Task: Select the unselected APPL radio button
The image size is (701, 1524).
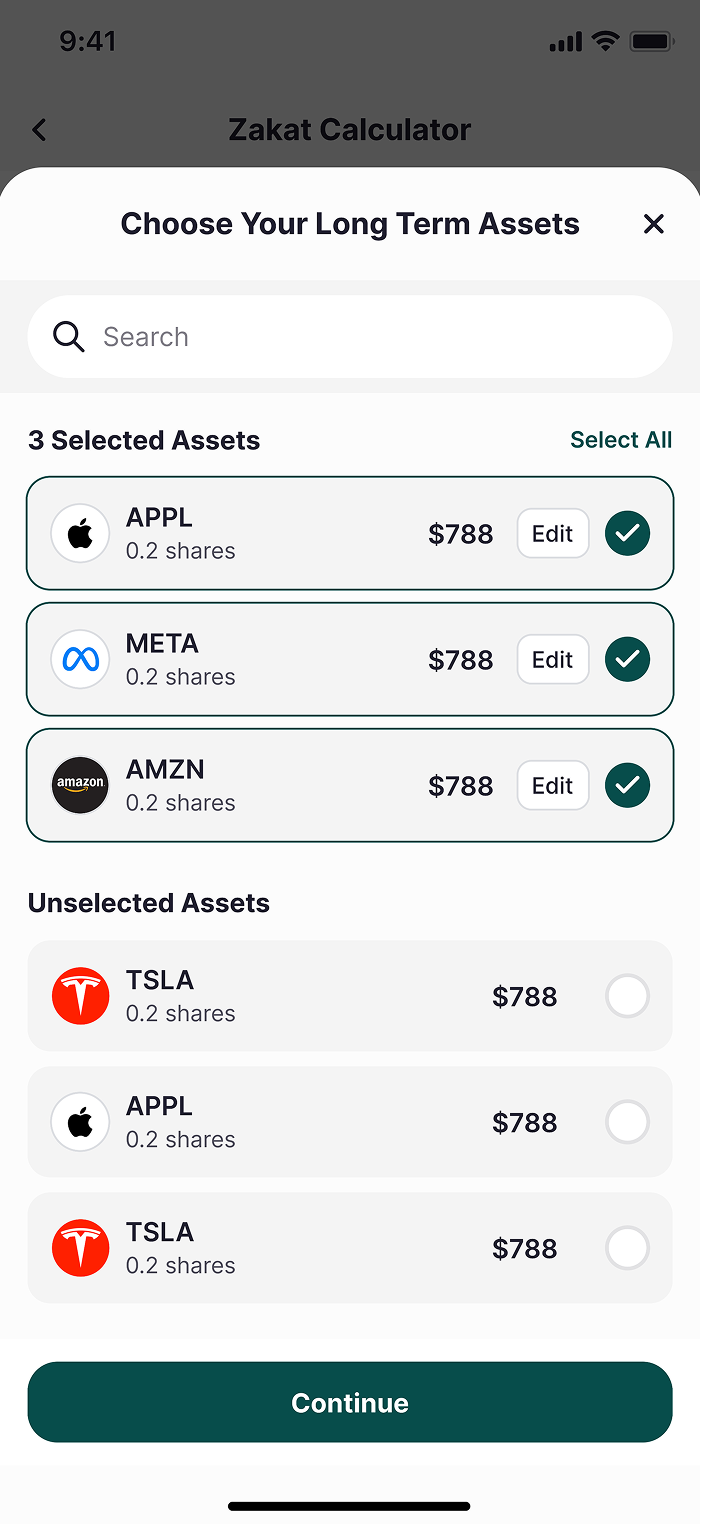Action: 627,1123
